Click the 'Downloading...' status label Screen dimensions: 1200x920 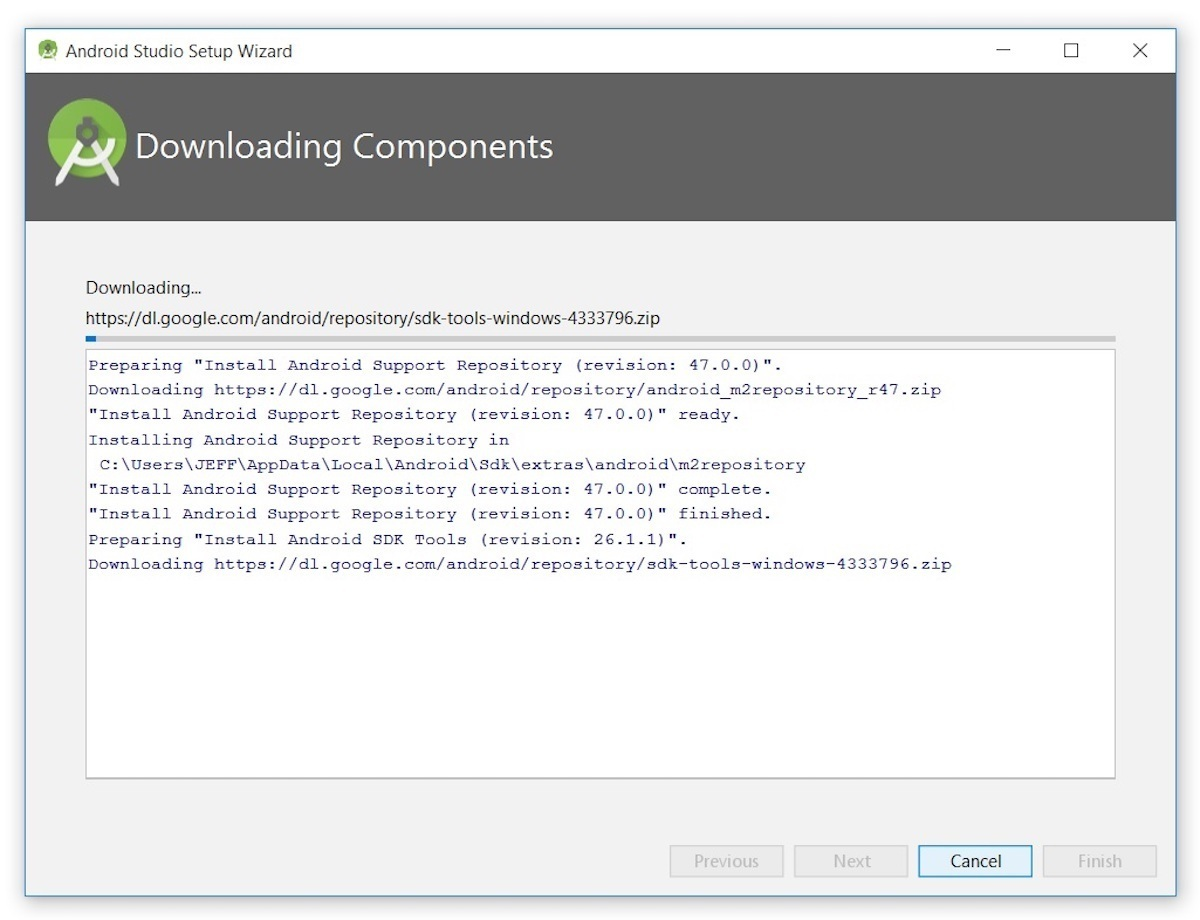[x=143, y=288]
